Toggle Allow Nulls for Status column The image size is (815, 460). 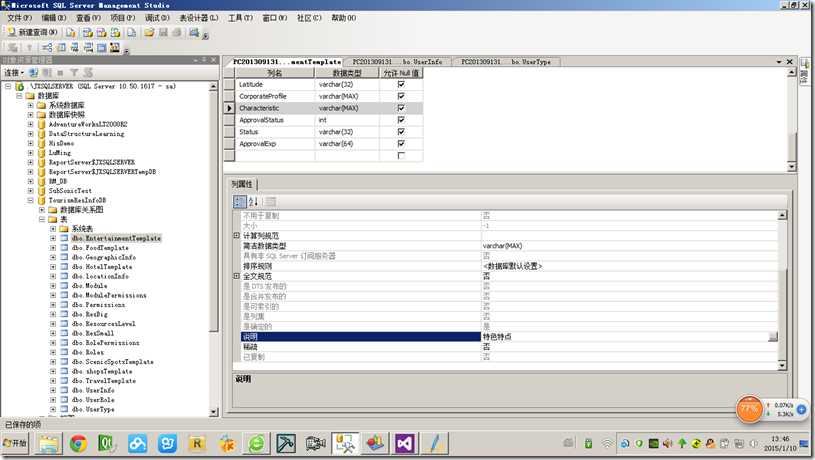pos(401,132)
